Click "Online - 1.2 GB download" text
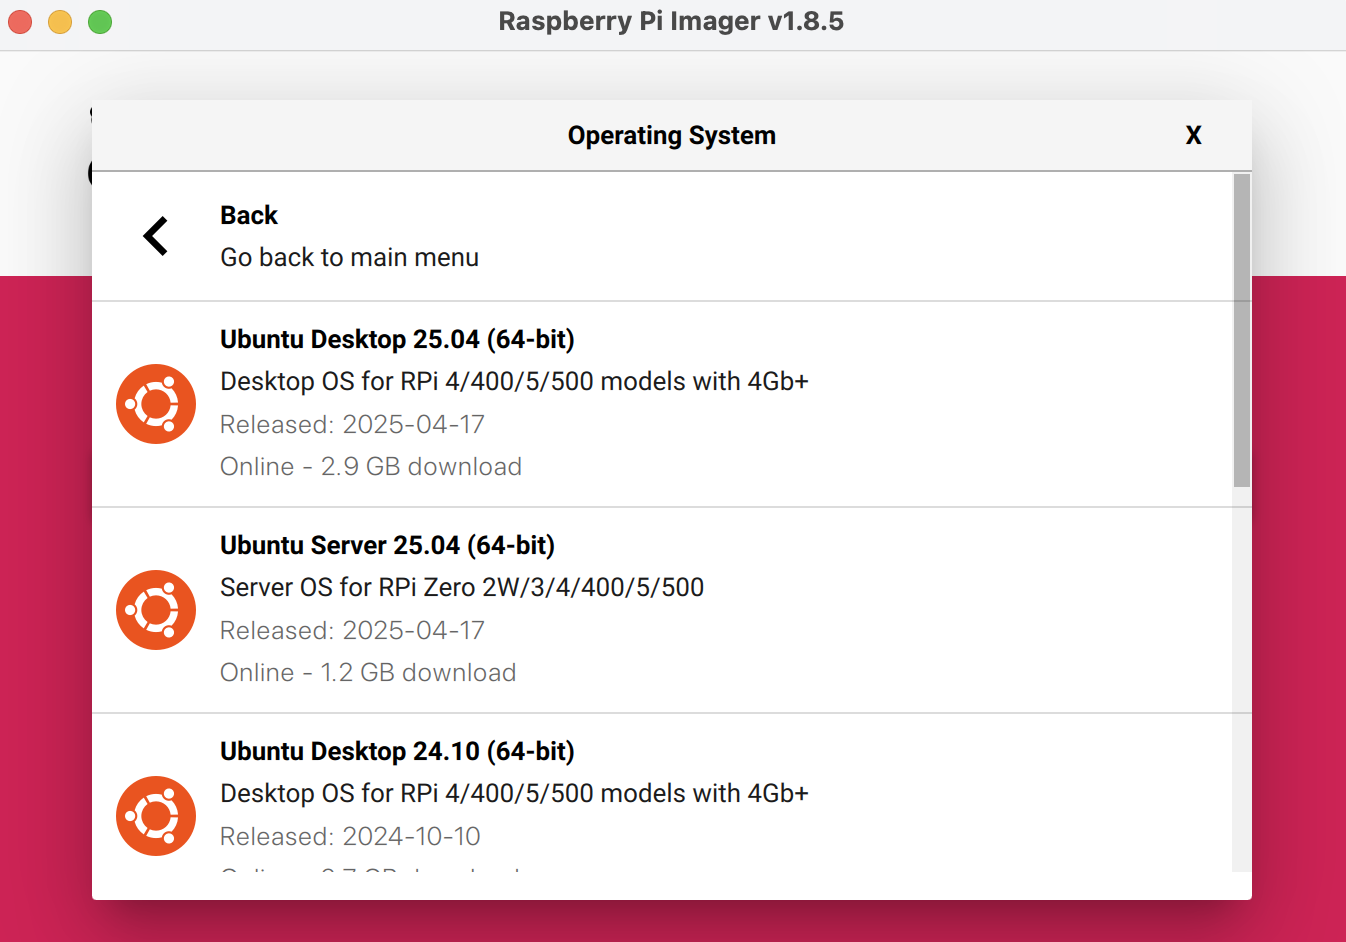 (368, 673)
